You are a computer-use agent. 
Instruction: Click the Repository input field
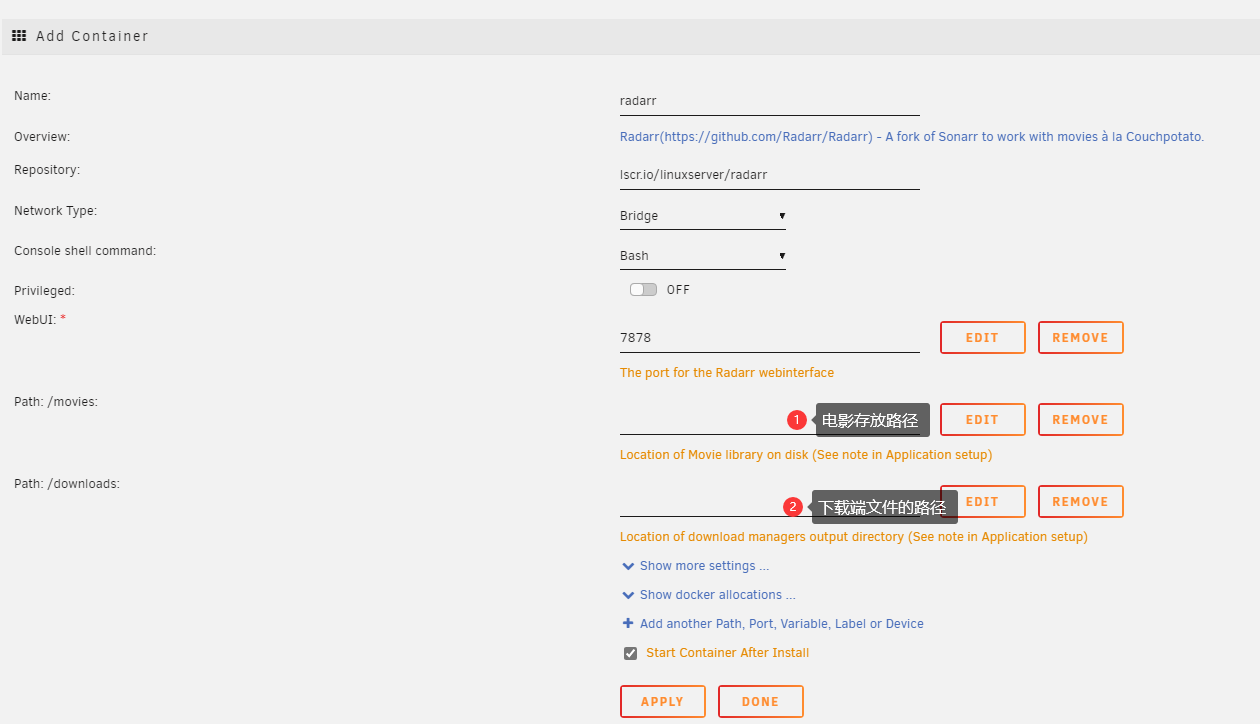click(x=768, y=175)
